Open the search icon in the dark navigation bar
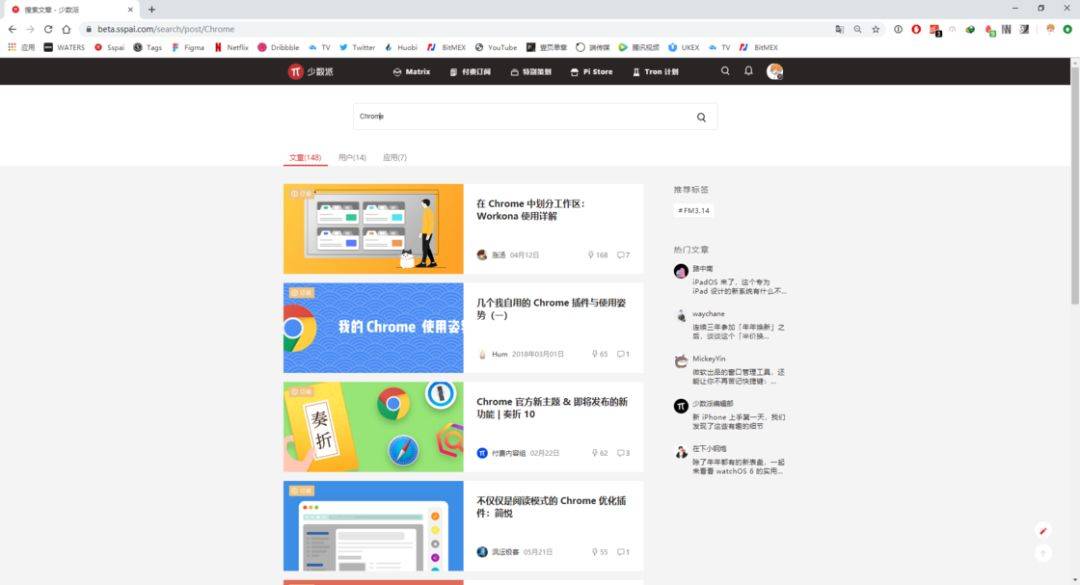This screenshot has height=585, width=1080. pyautogui.click(x=725, y=71)
